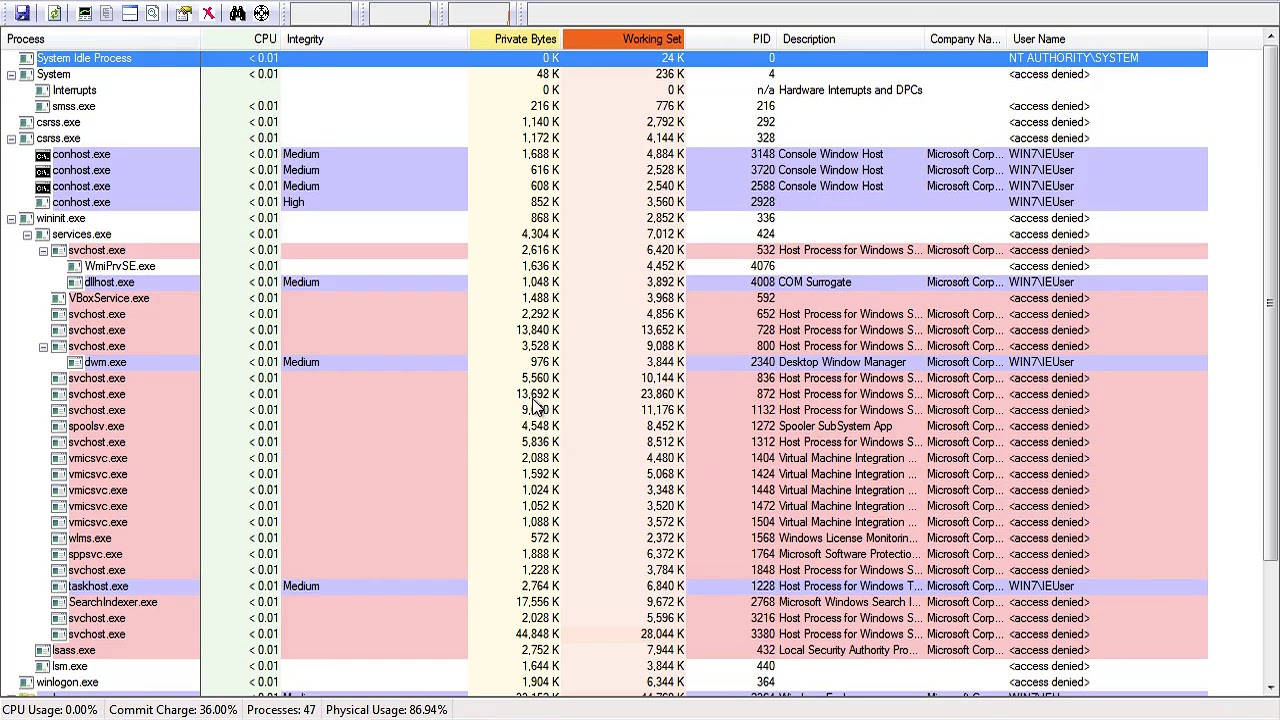Click the Refresh Now toolbar icon

(x=55, y=13)
